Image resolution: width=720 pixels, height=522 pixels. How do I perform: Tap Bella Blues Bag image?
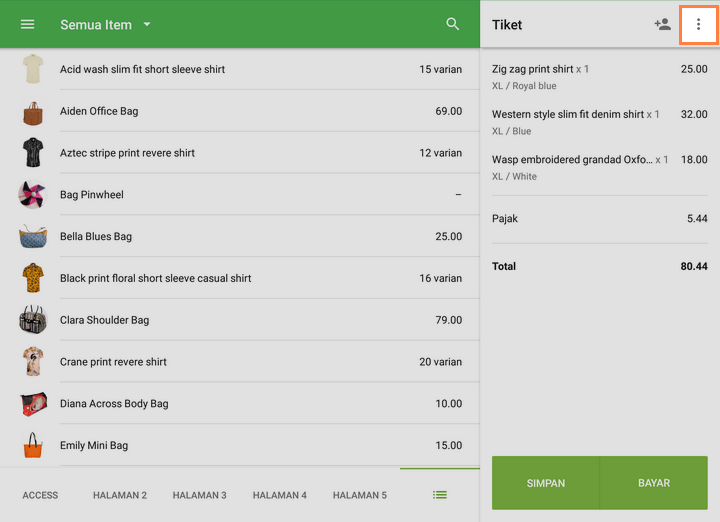33,236
